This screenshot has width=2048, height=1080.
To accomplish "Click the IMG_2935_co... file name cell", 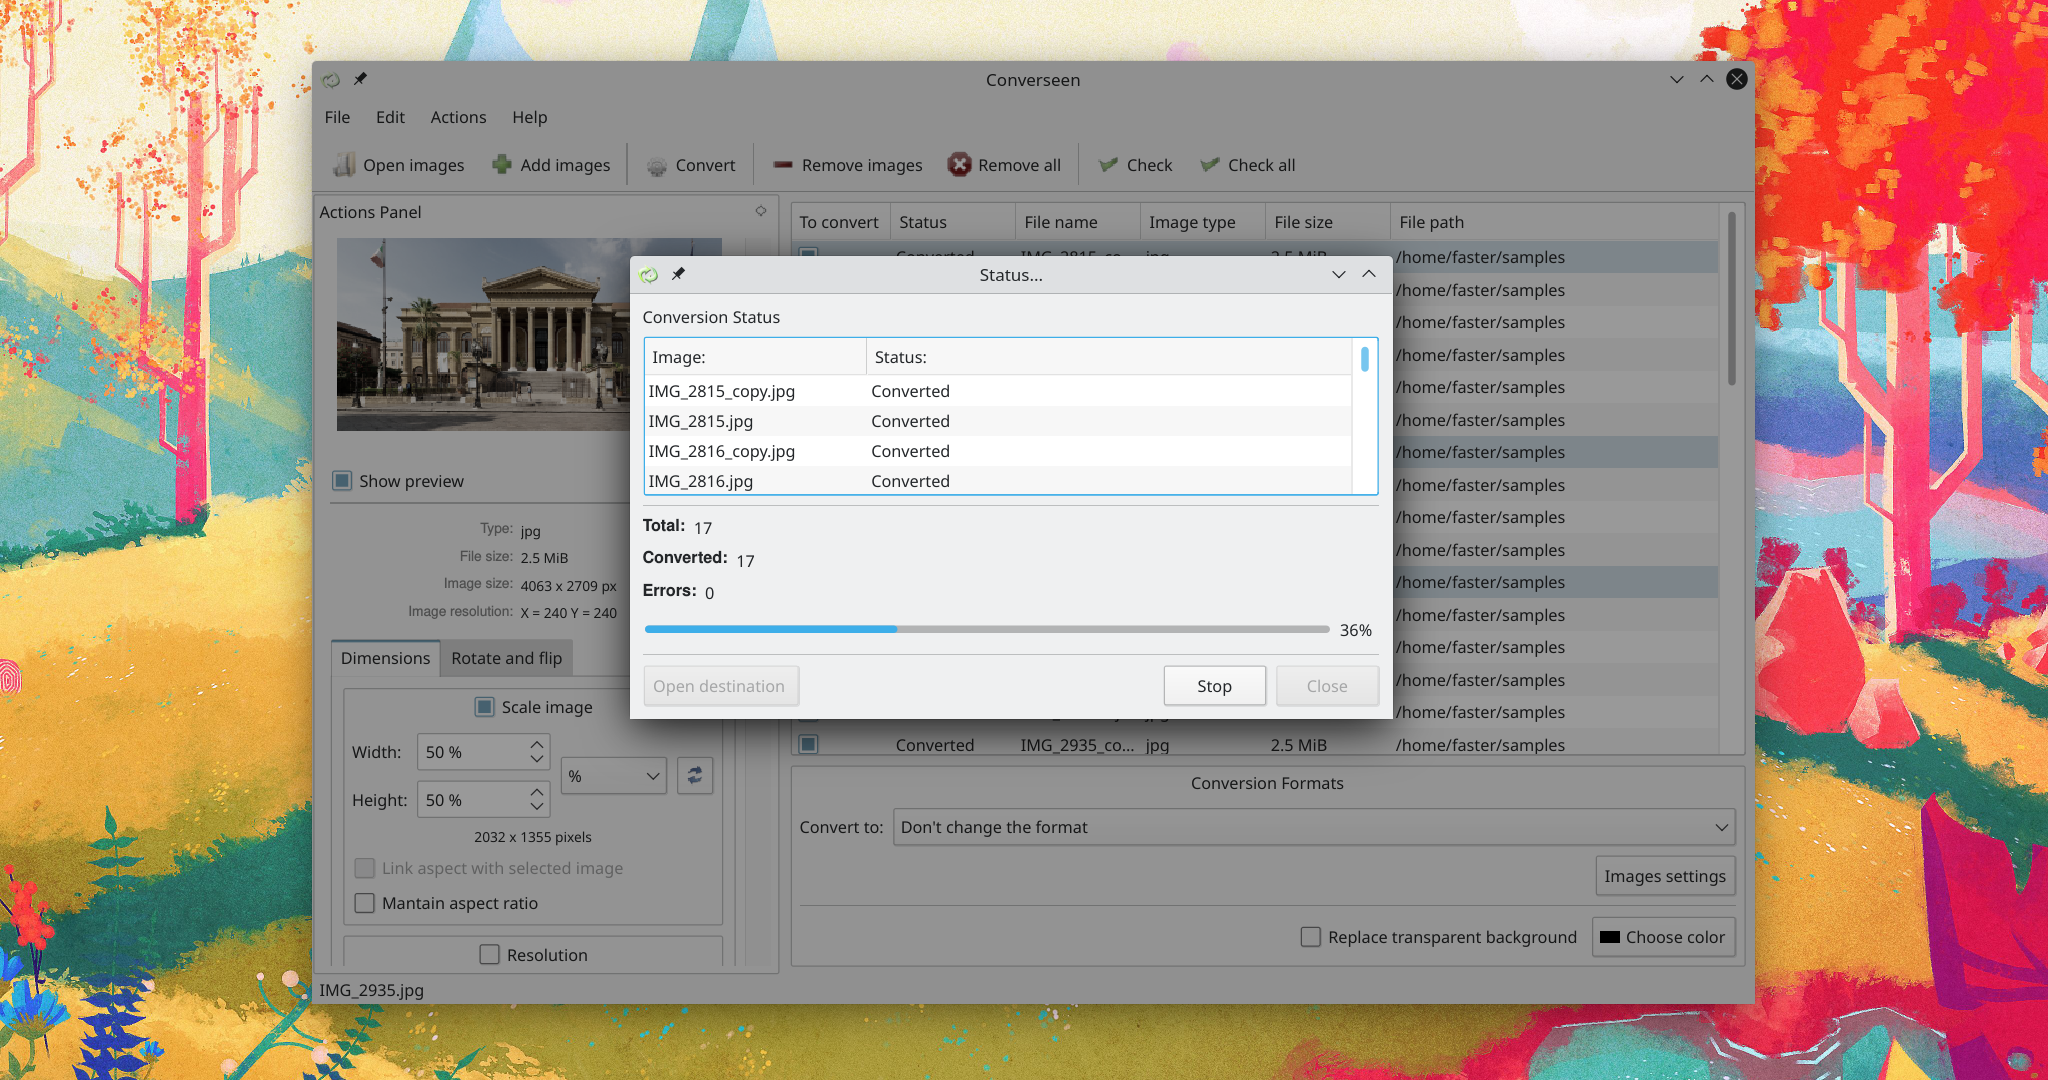I will pyautogui.click(x=1077, y=745).
